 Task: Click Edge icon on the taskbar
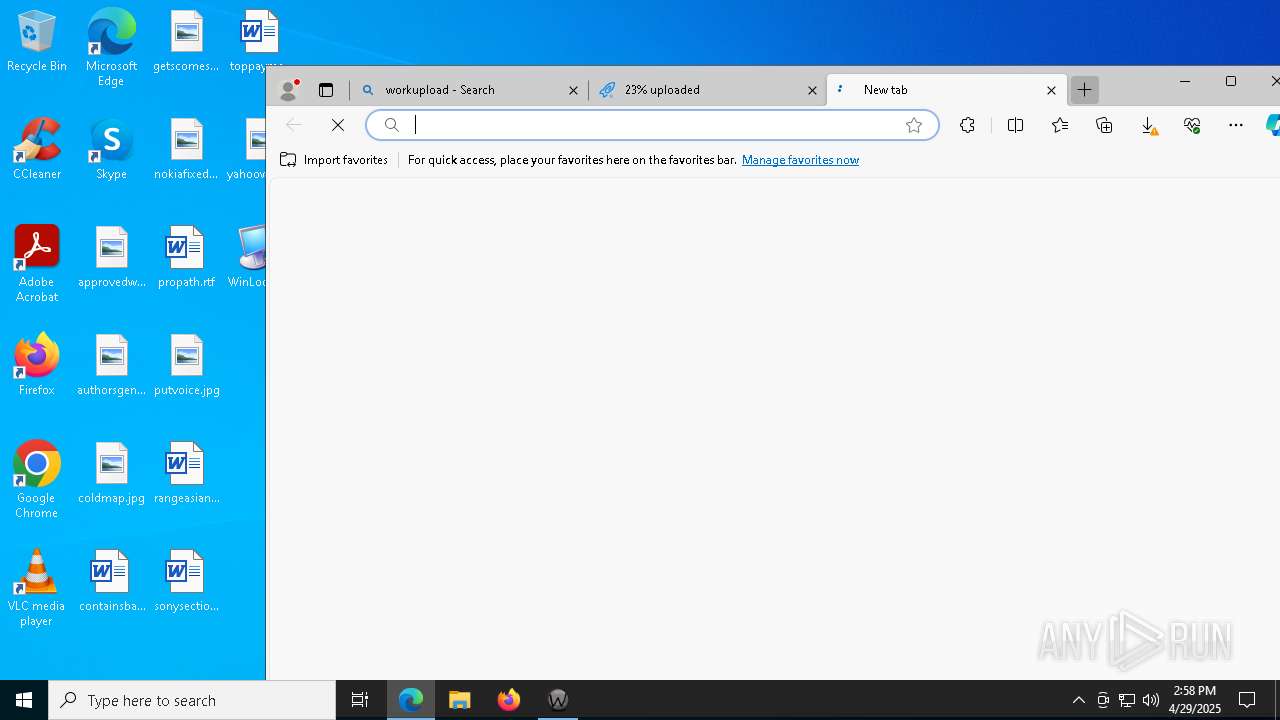point(411,700)
